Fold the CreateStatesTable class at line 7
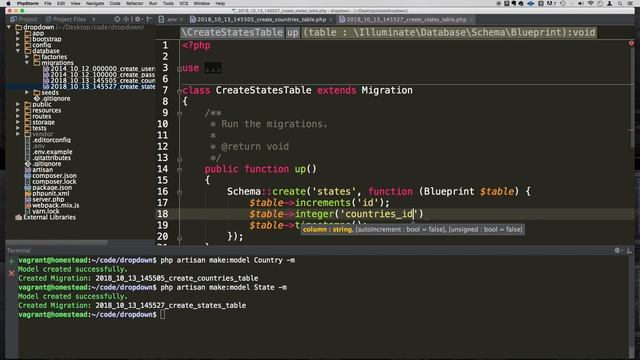 (x=179, y=91)
